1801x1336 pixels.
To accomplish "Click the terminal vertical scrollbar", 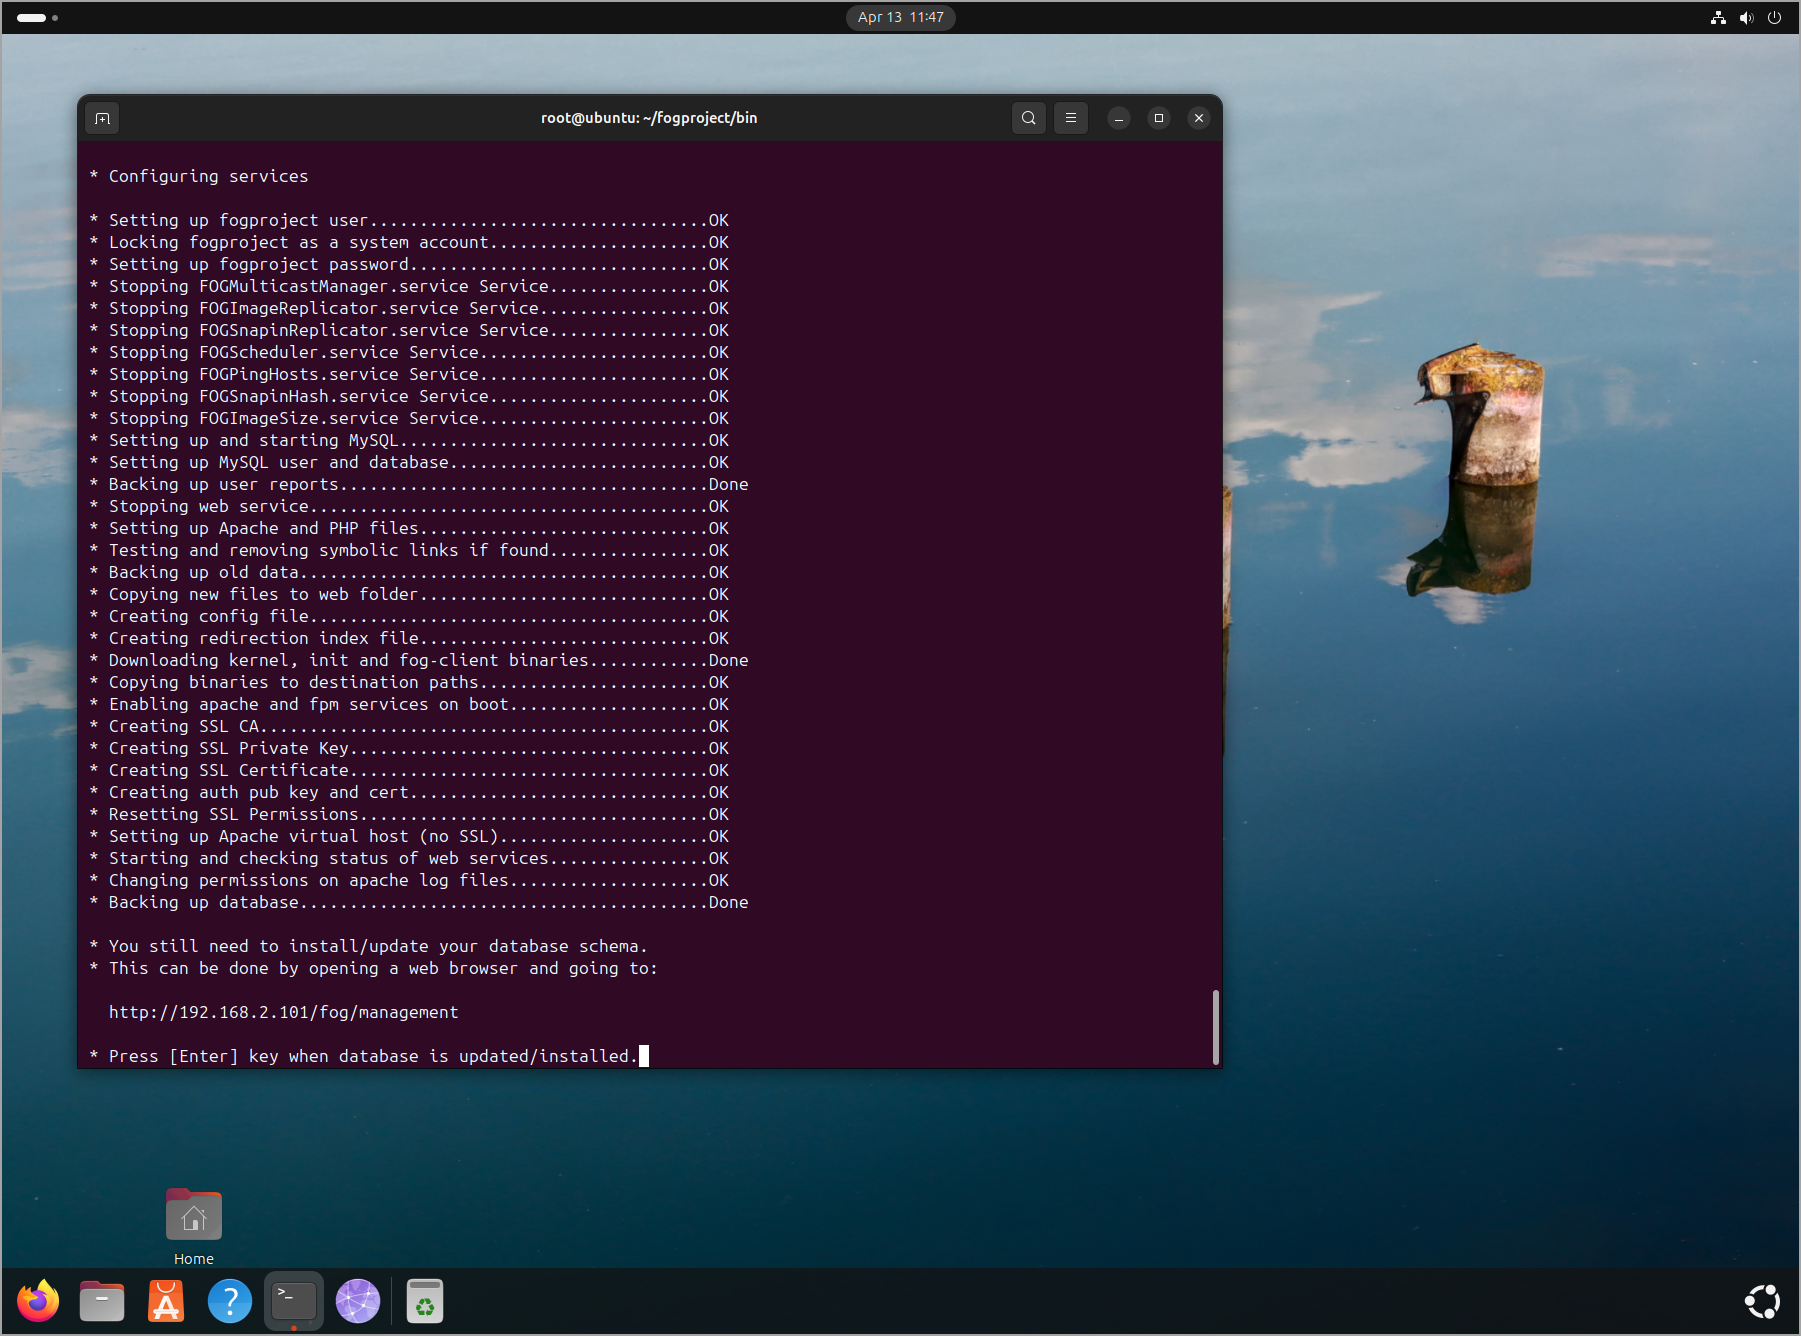I will click(x=1215, y=1027).
